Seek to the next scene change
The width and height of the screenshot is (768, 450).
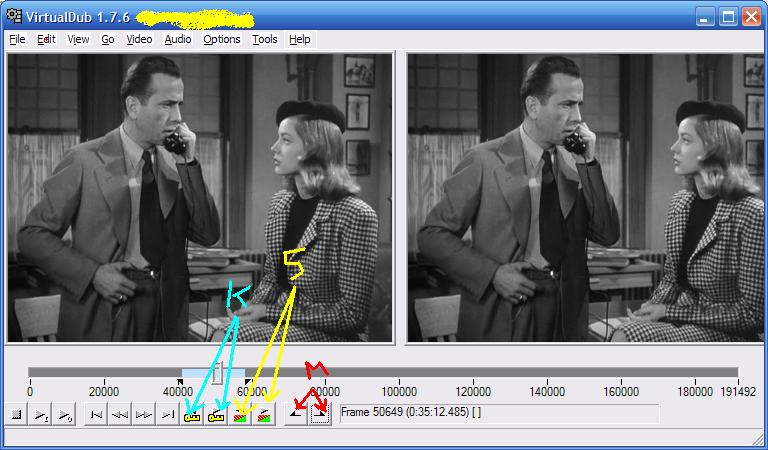(x=264, y=414)
